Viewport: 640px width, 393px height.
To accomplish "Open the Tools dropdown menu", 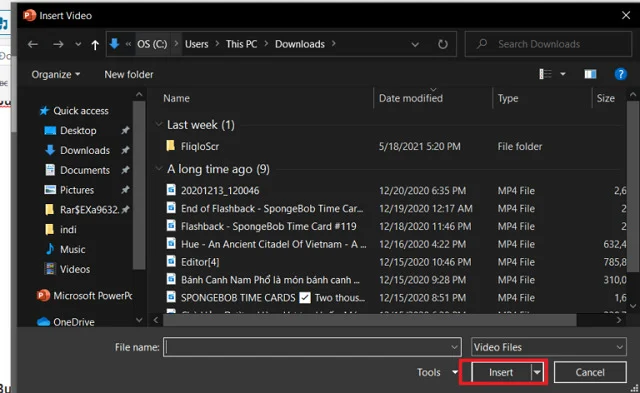I will tap(437, 372).
